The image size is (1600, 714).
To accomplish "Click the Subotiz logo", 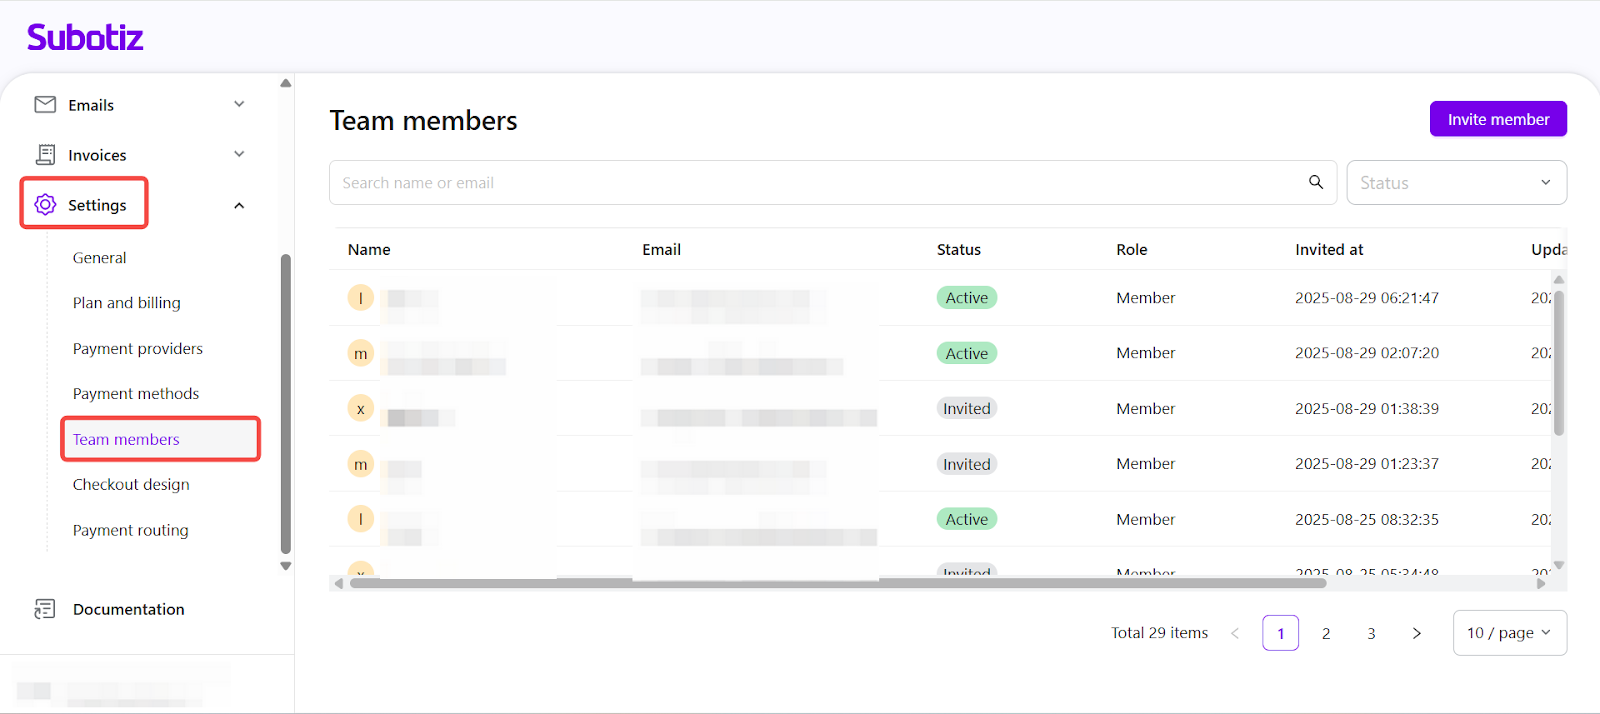I will (85, 38).
